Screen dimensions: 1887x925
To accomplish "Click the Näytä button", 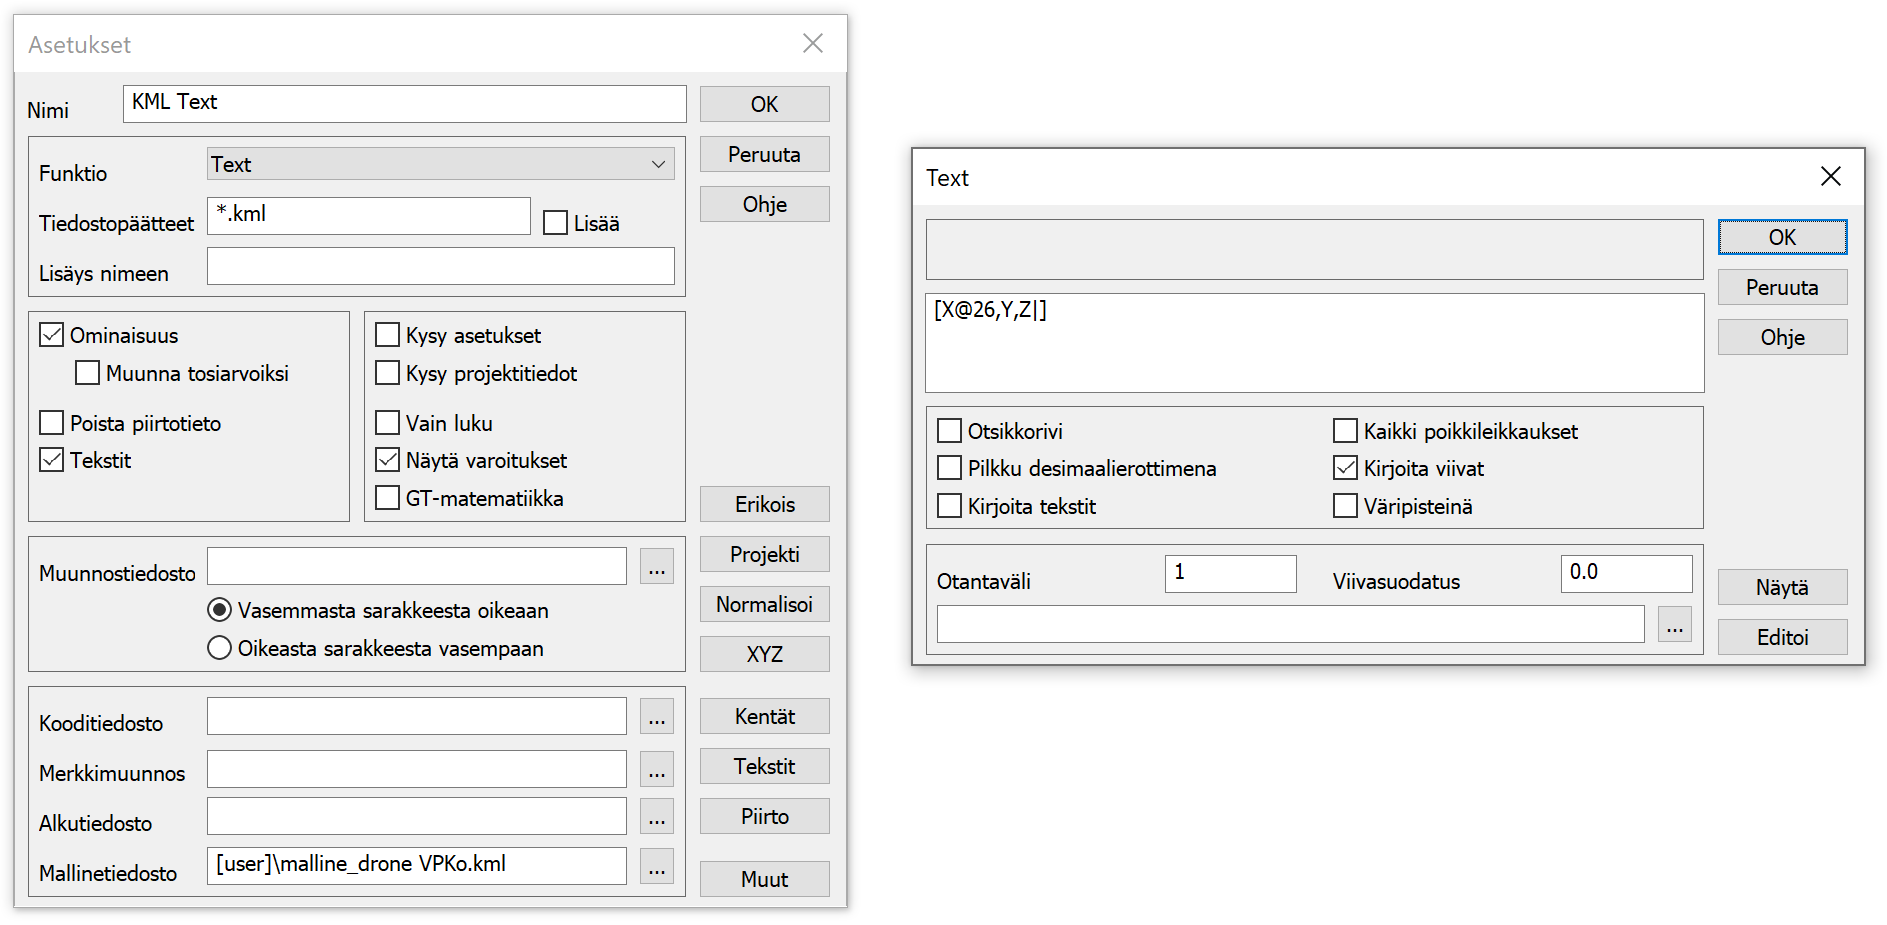I will pos(1781,587).
